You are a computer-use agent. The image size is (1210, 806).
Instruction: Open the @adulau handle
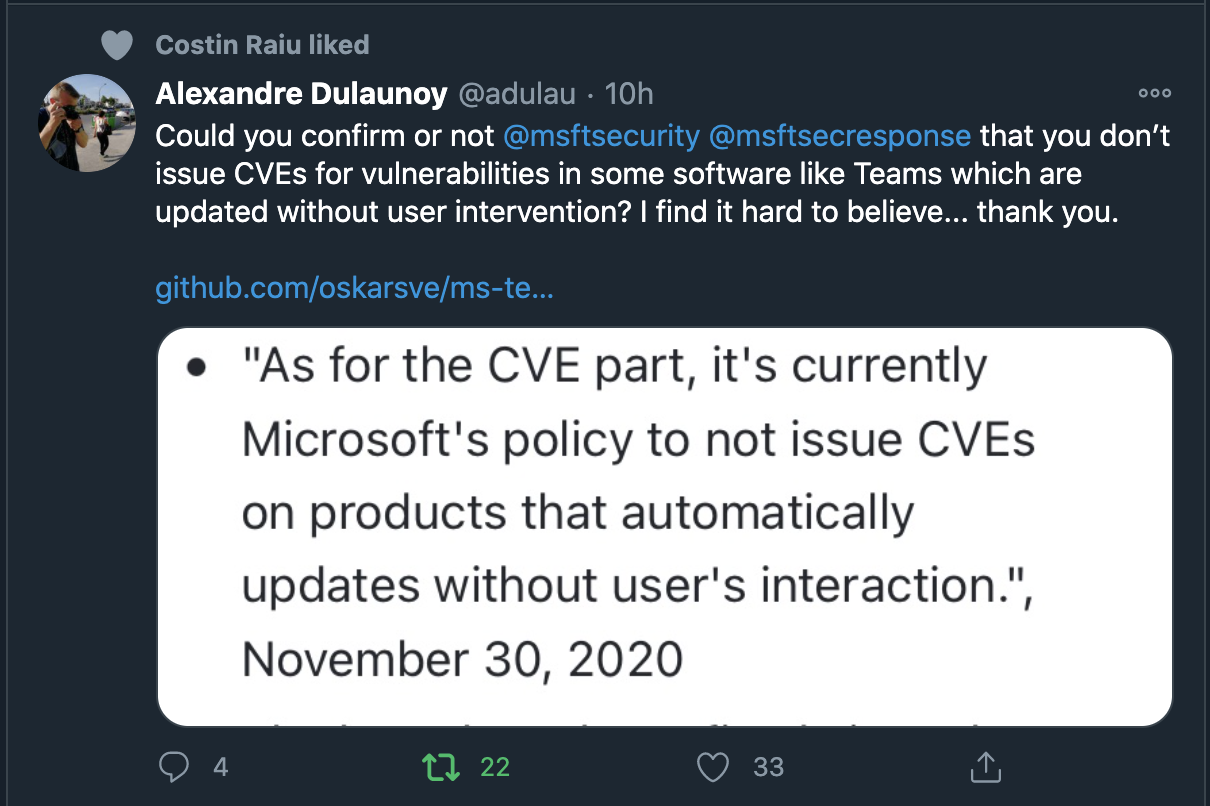point(517,94)
